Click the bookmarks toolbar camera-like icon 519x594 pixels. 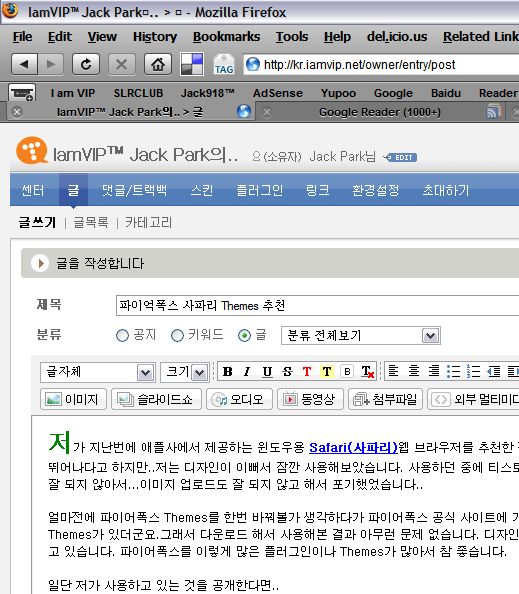22,93
